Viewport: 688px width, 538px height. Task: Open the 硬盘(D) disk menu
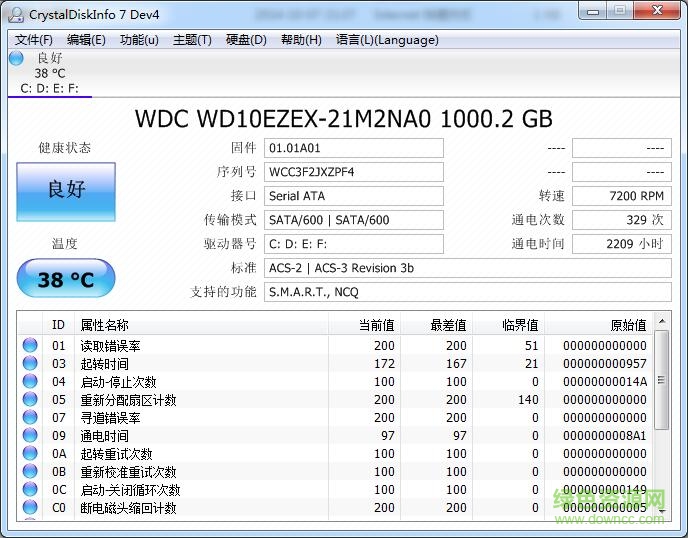[246, 40]
